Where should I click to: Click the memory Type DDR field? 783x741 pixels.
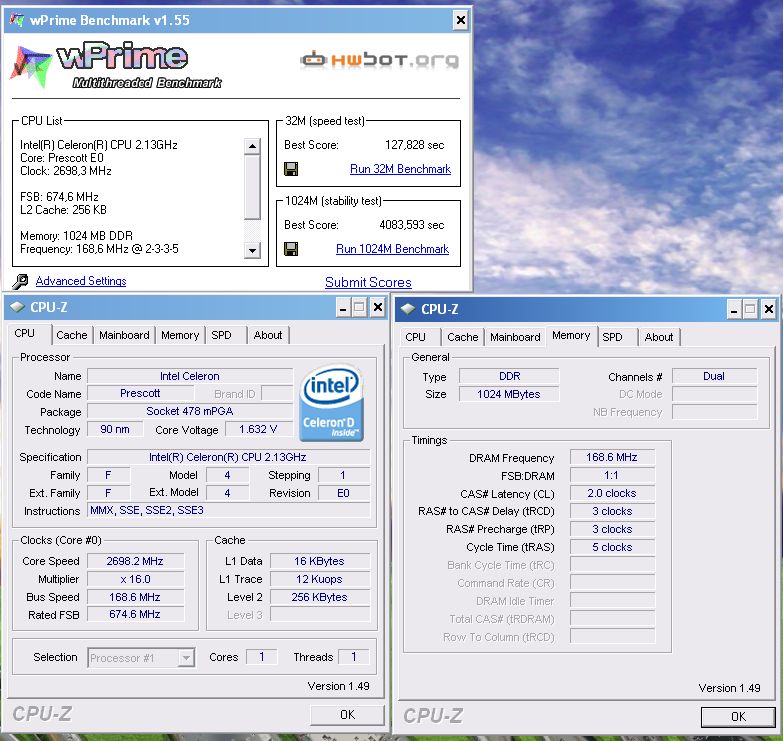click(x=509, y=376)
